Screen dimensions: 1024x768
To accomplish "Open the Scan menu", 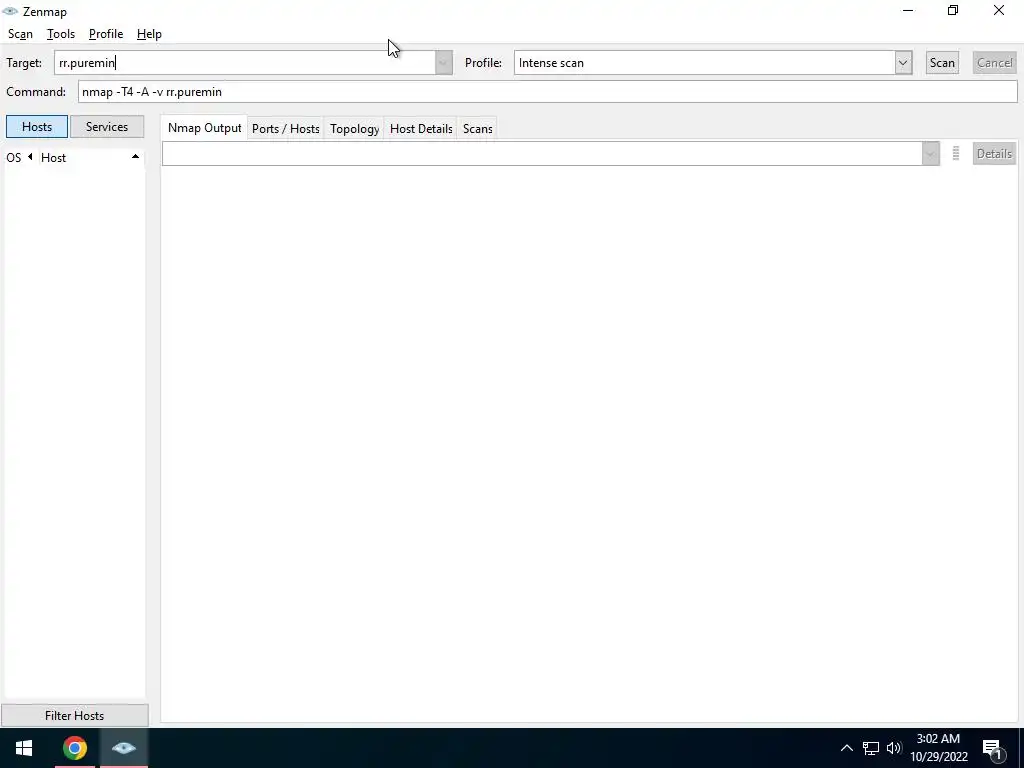I will [20, 34].
